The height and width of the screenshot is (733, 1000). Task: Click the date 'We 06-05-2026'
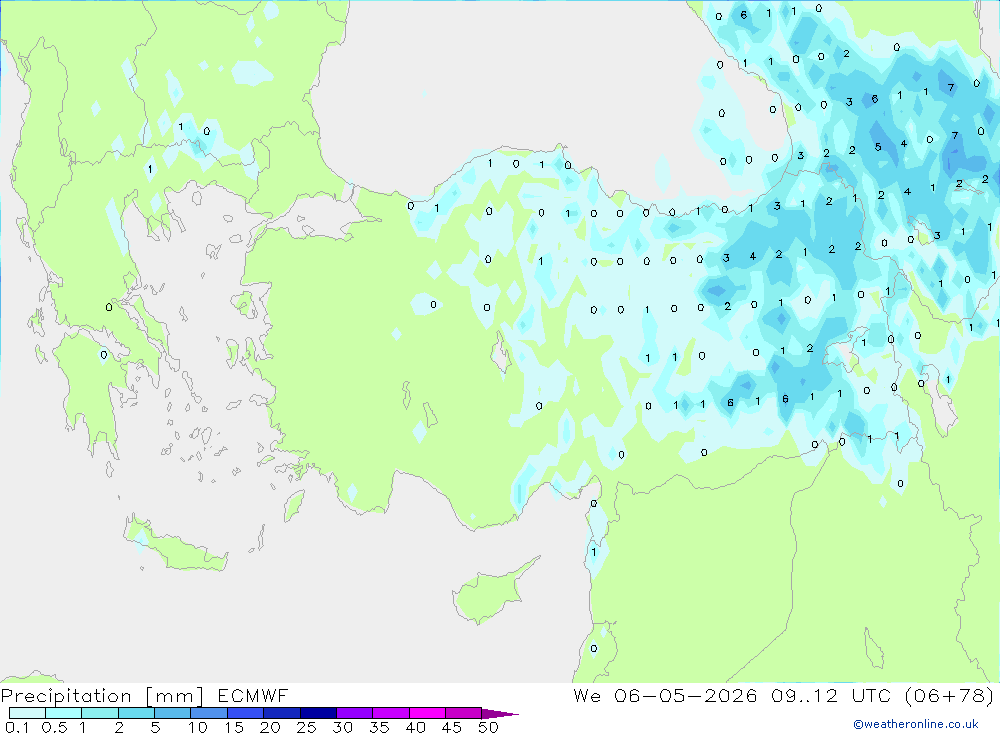pyautogui.click(x=665, y=695)
